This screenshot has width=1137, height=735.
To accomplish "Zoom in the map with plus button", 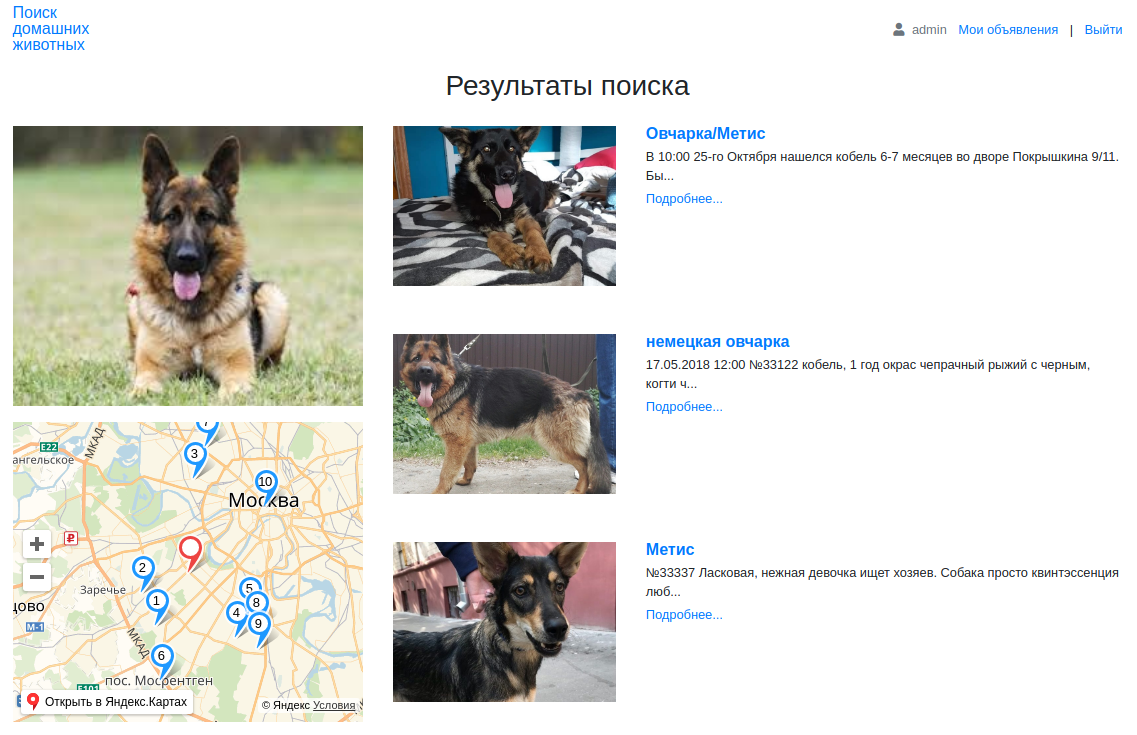I will tap(37, 544).
